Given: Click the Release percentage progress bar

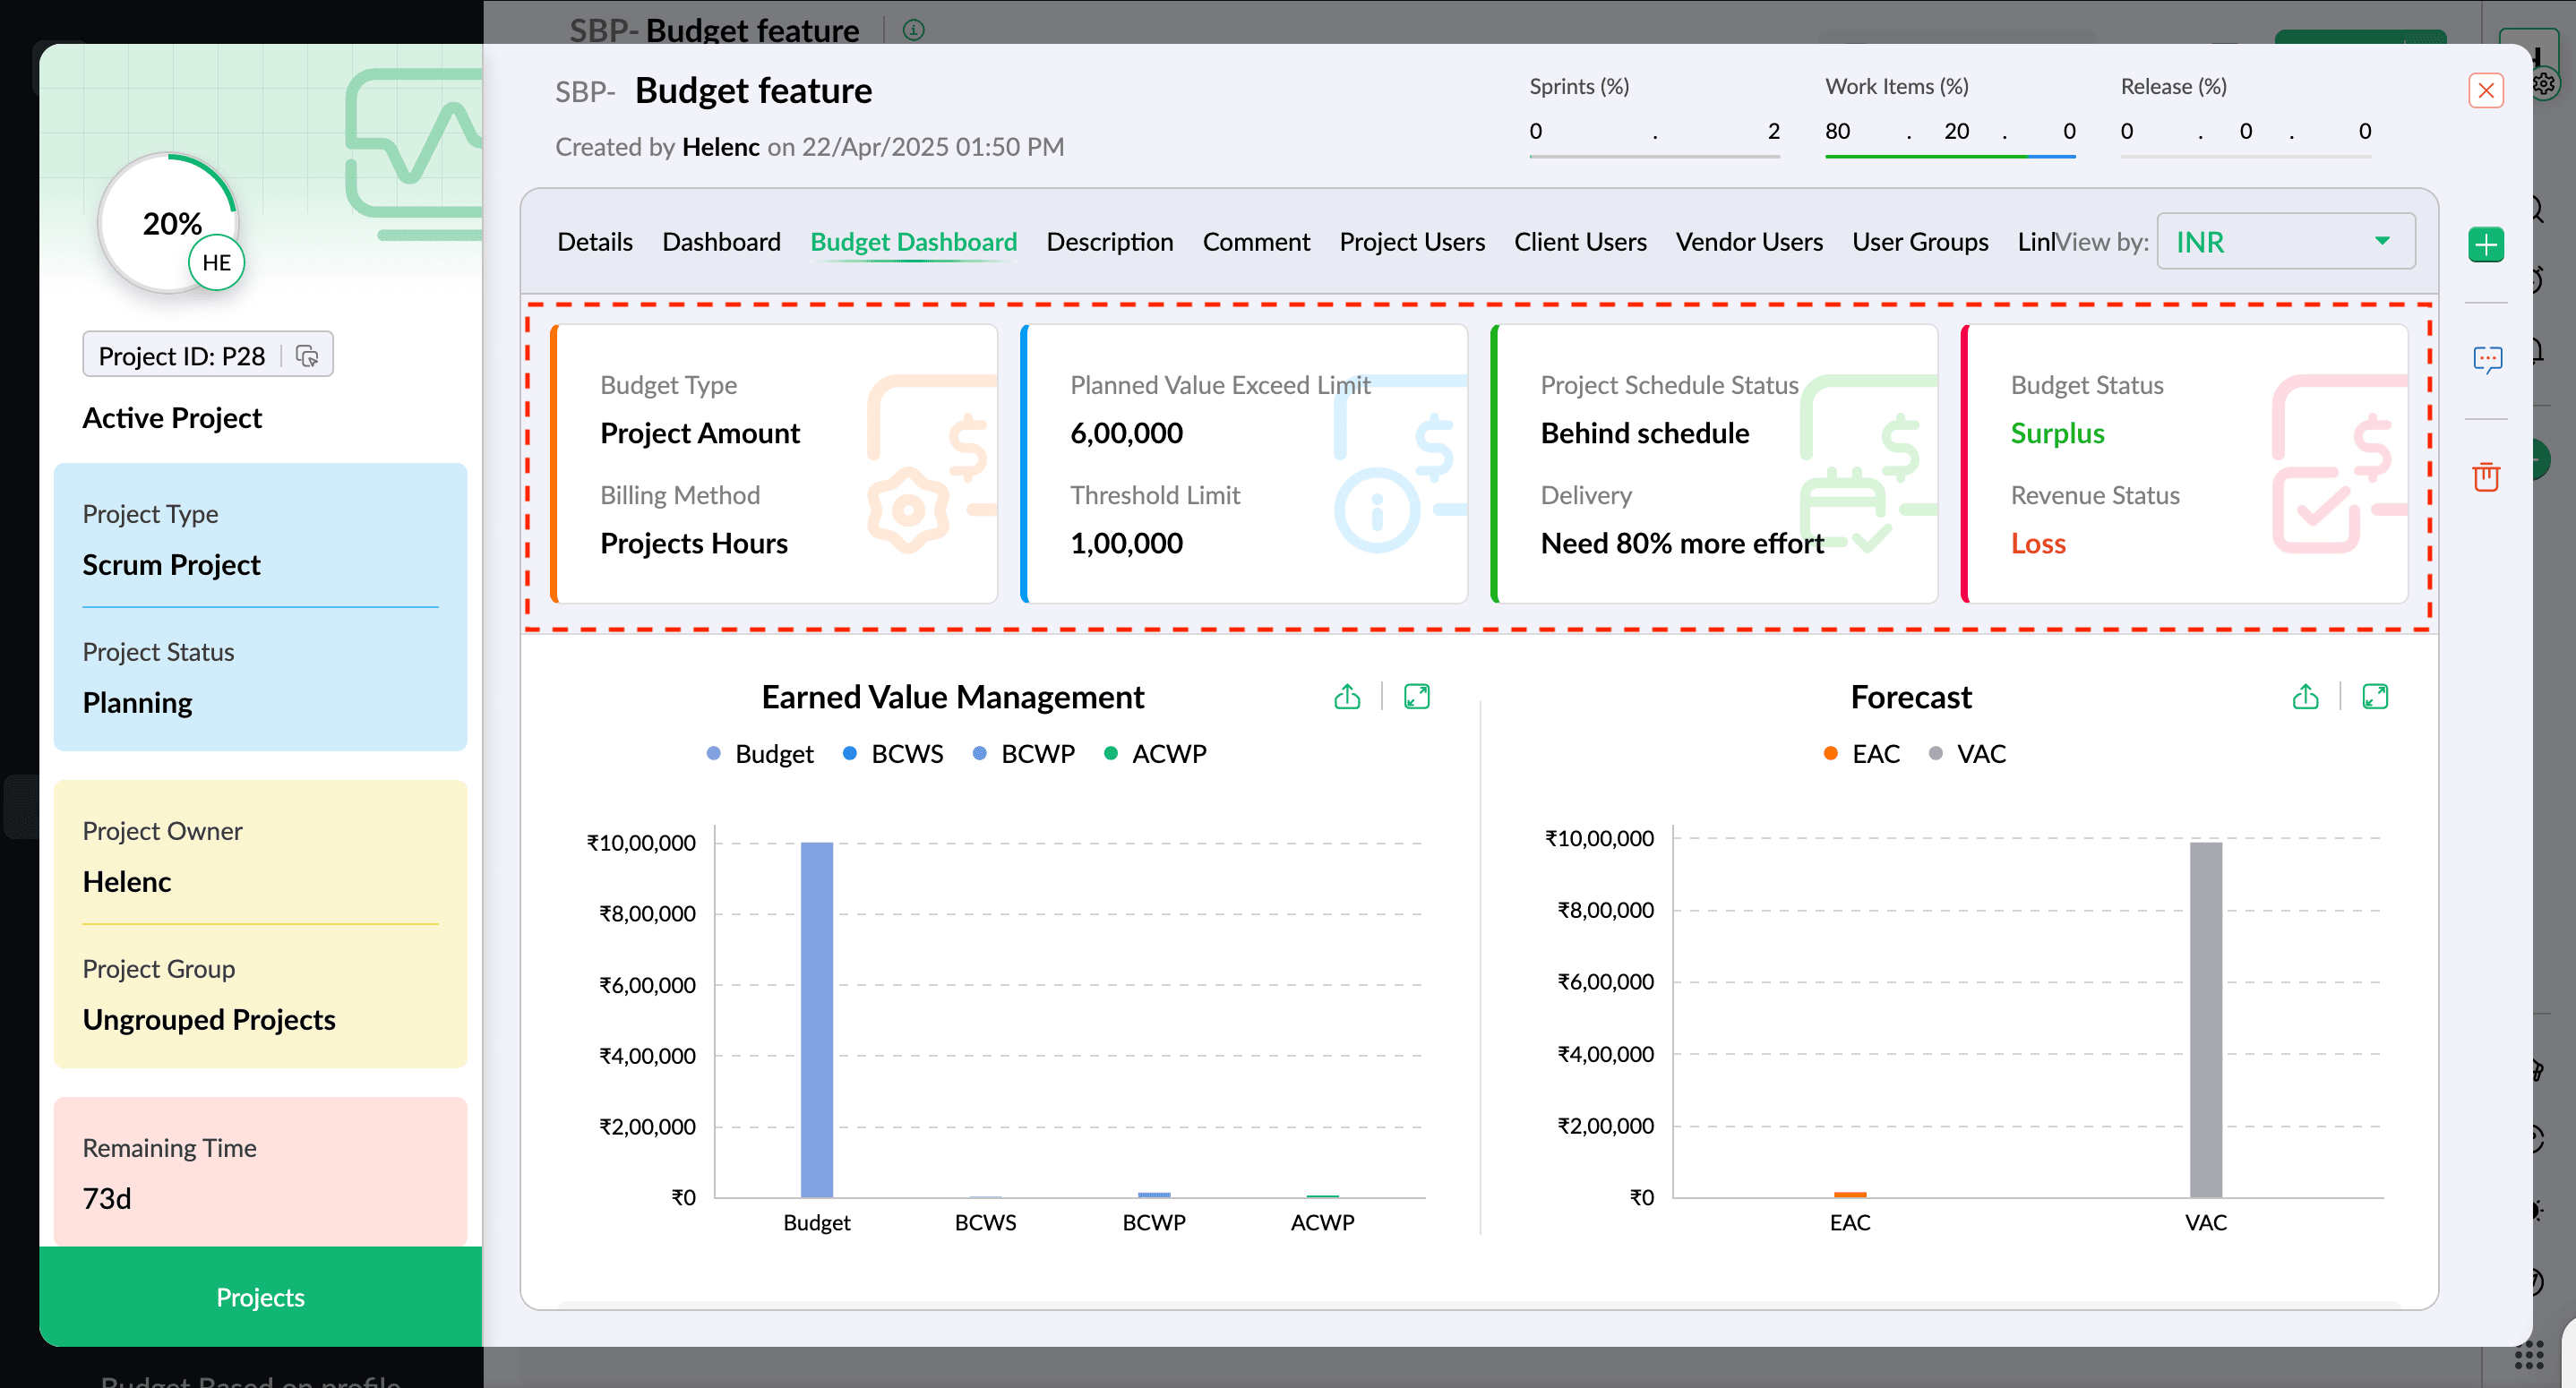Looking at the screenshot, I should pos(2246,156).
